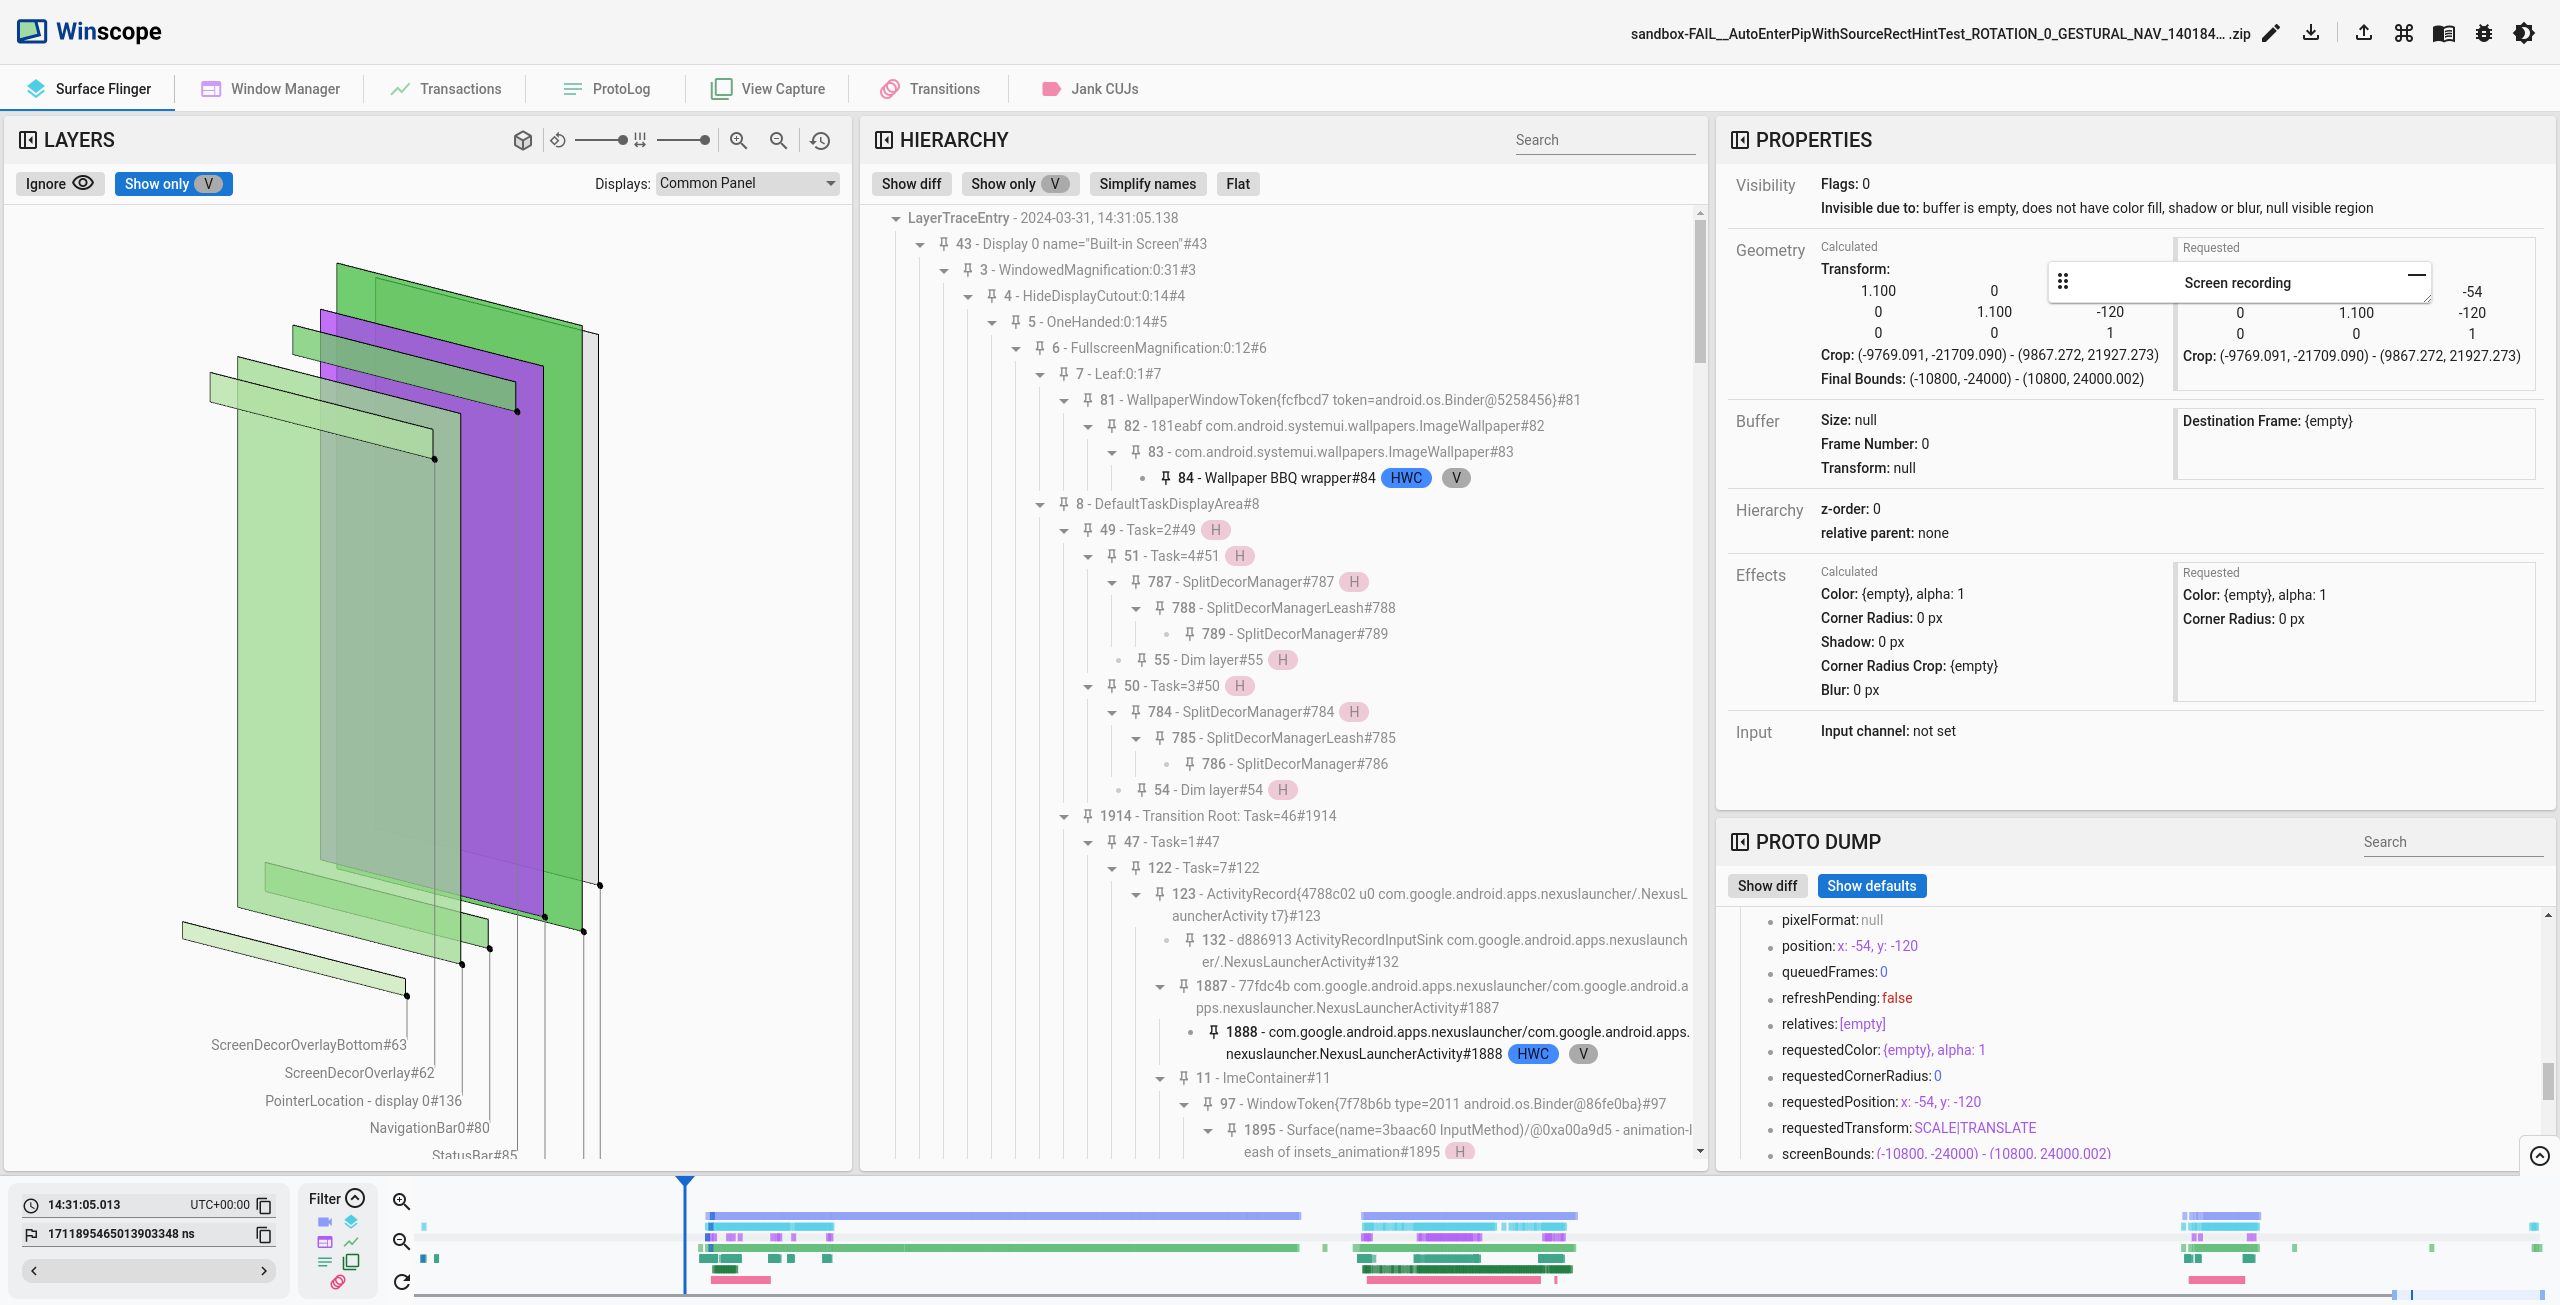Switch to Window Manager tab

[285, 87]
